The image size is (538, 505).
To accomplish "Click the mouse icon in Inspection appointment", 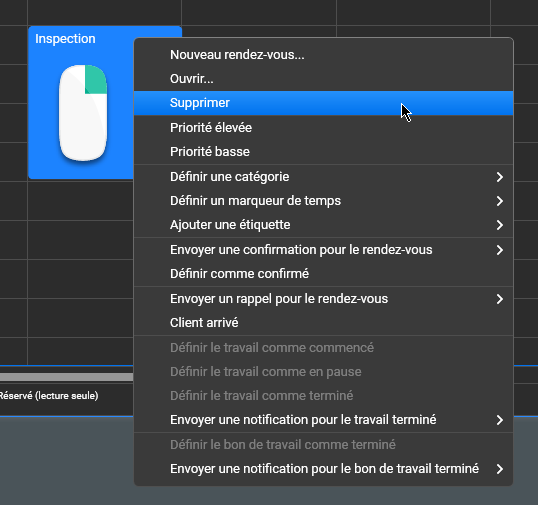I will tap(83, 113).
